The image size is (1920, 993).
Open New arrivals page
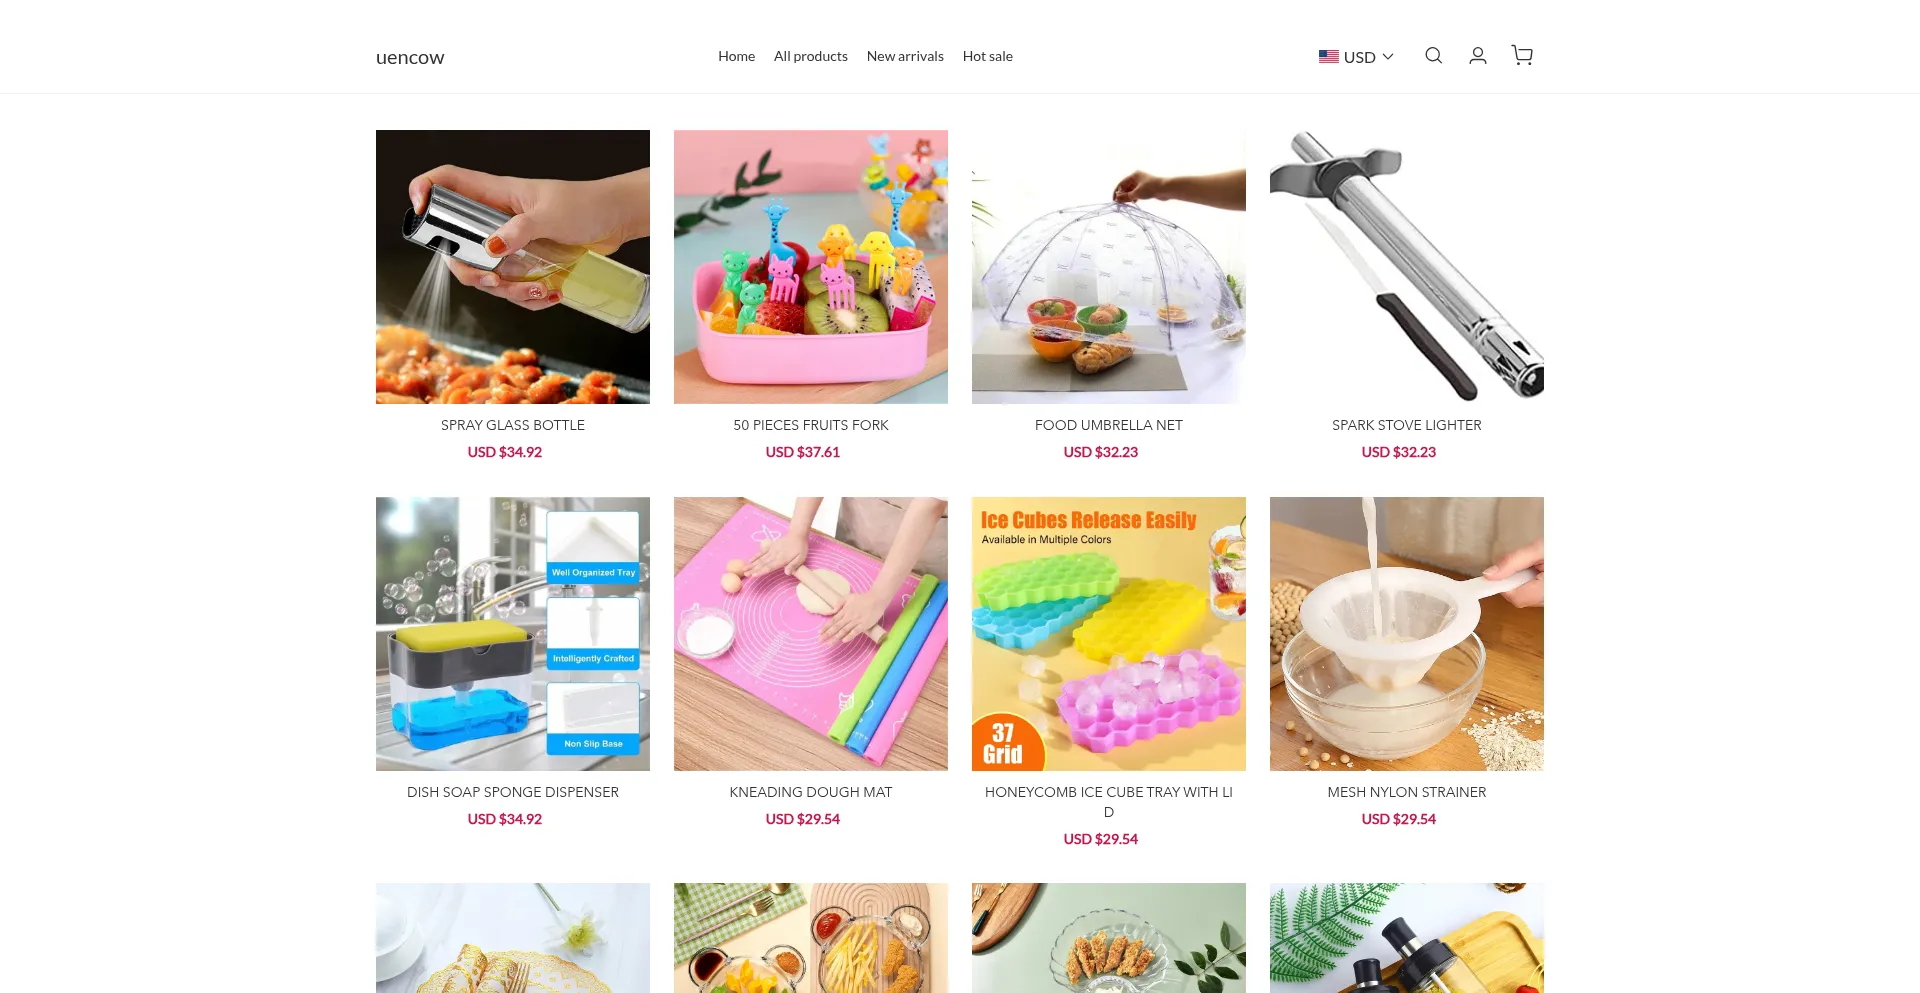[x=905, y=56]
